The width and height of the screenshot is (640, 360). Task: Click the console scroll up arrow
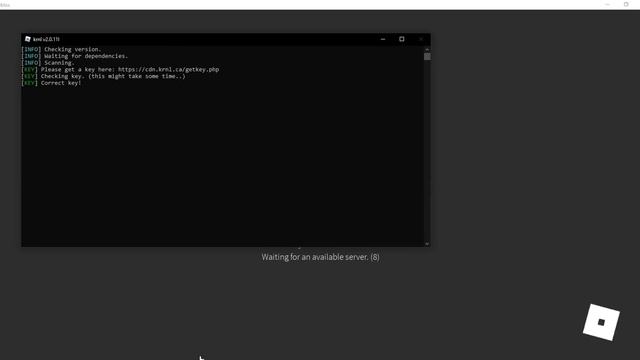pos(427,49)
